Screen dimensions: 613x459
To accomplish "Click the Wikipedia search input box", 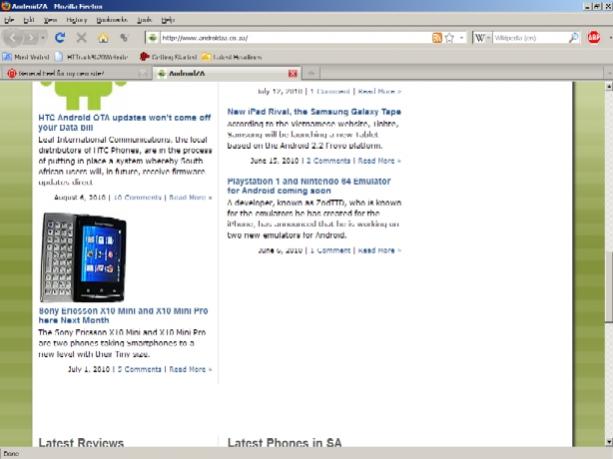I will (x=530, y=38).
